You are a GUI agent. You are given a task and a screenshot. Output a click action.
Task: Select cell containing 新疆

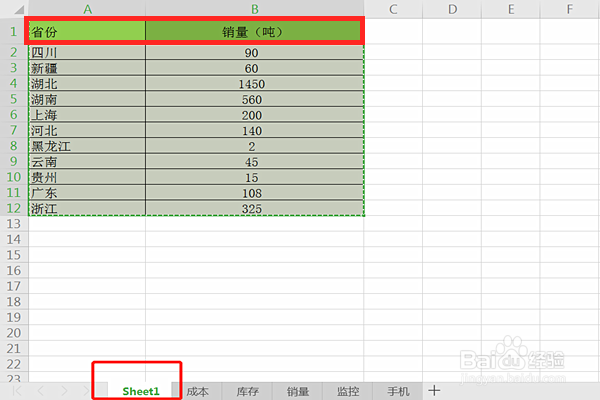click(x=87, y=68)
